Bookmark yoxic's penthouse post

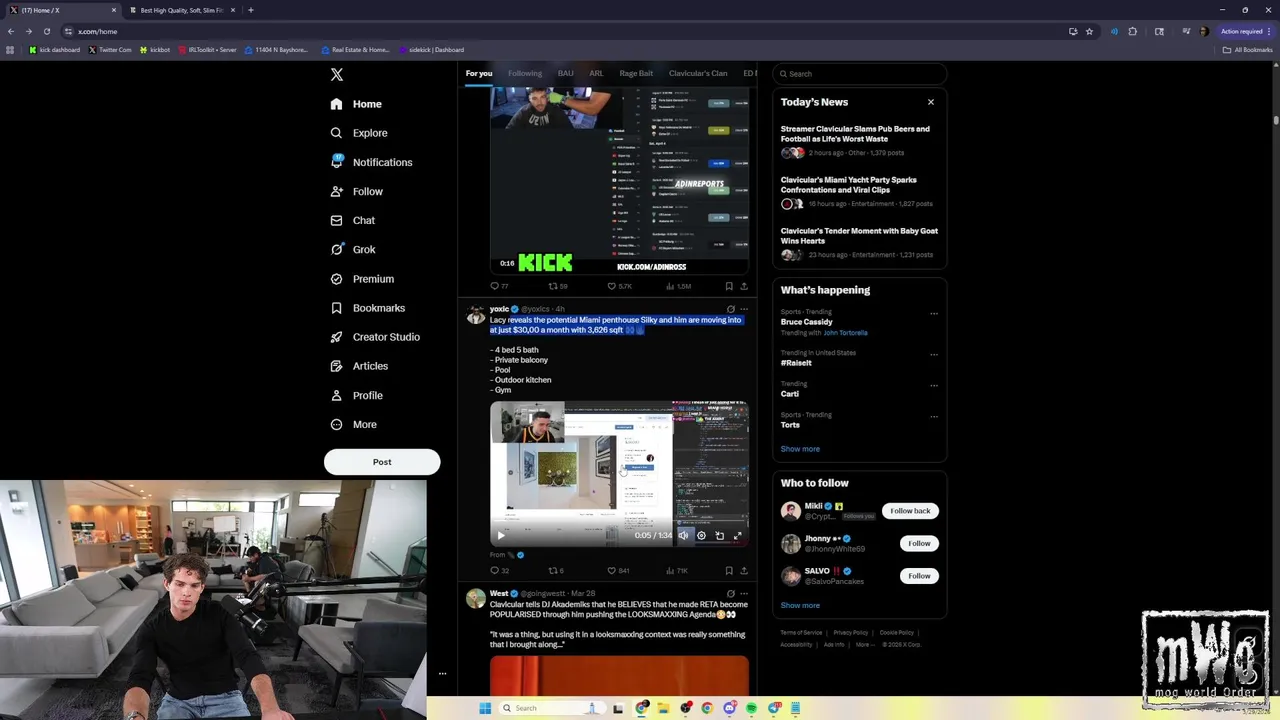click(x=729, y=571)
